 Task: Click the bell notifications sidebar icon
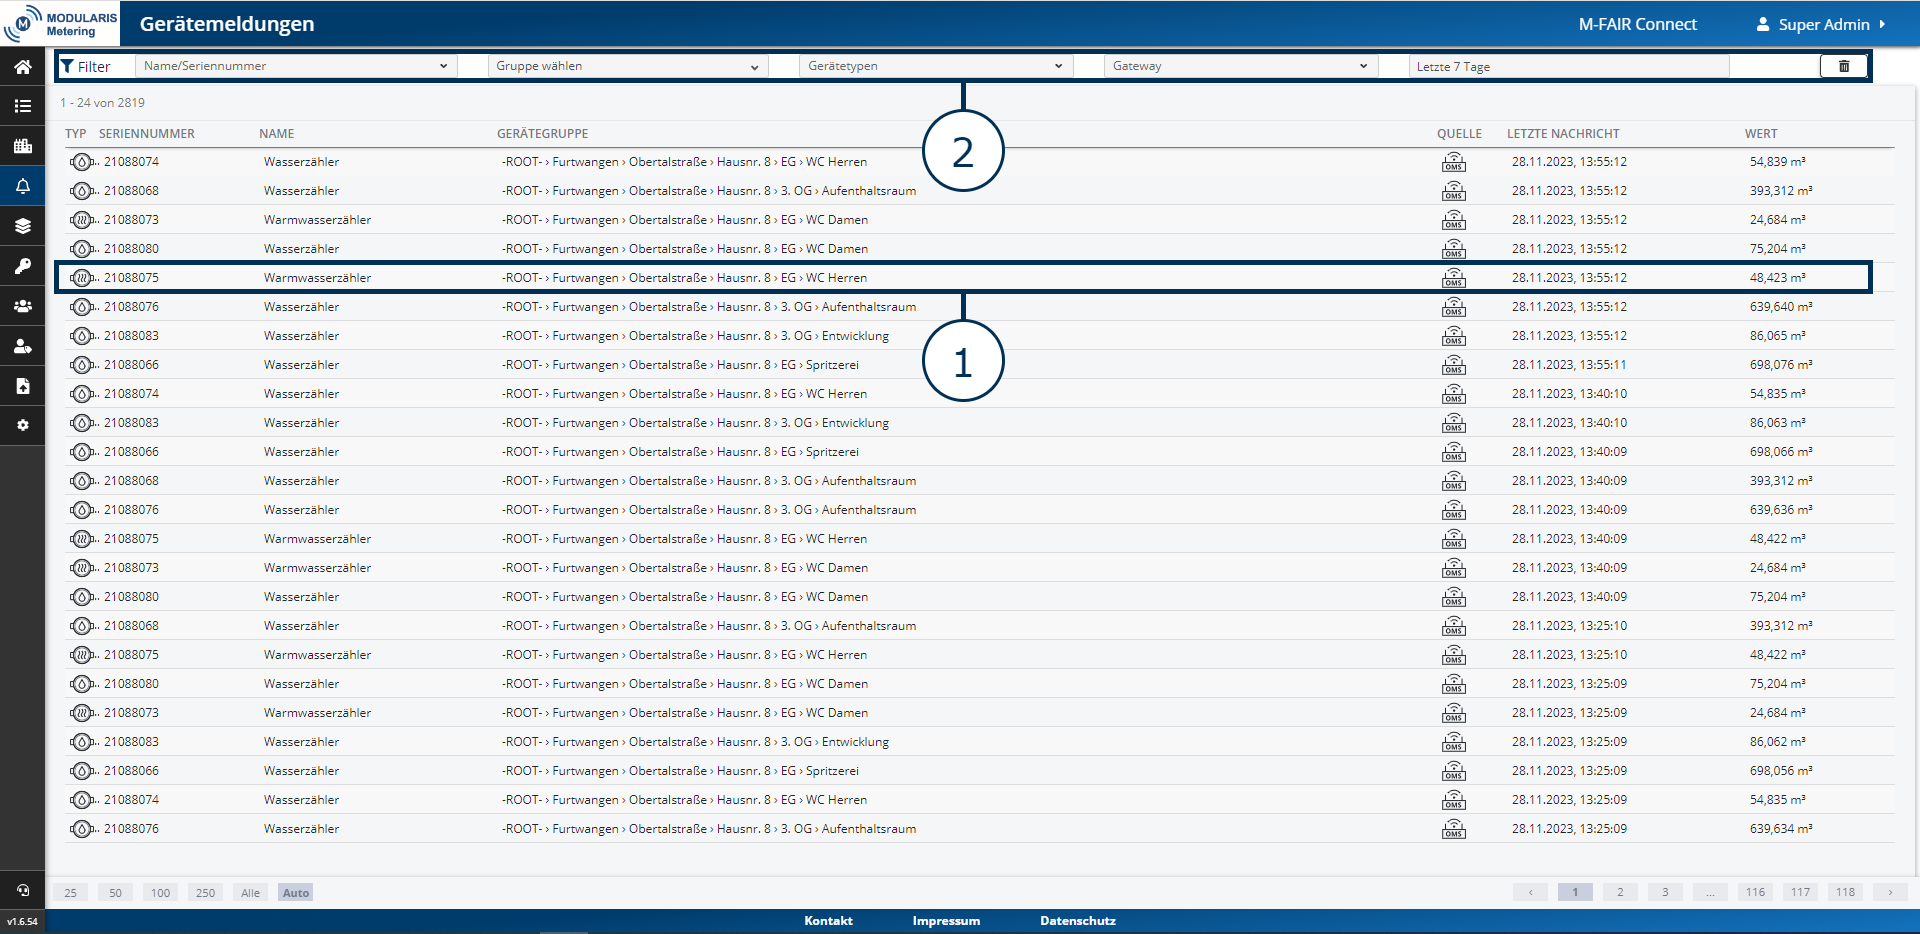pos(22,186)
